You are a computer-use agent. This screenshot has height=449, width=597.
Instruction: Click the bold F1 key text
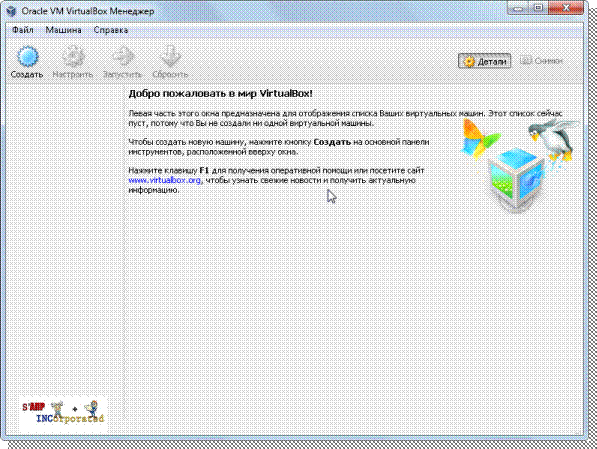204,171
